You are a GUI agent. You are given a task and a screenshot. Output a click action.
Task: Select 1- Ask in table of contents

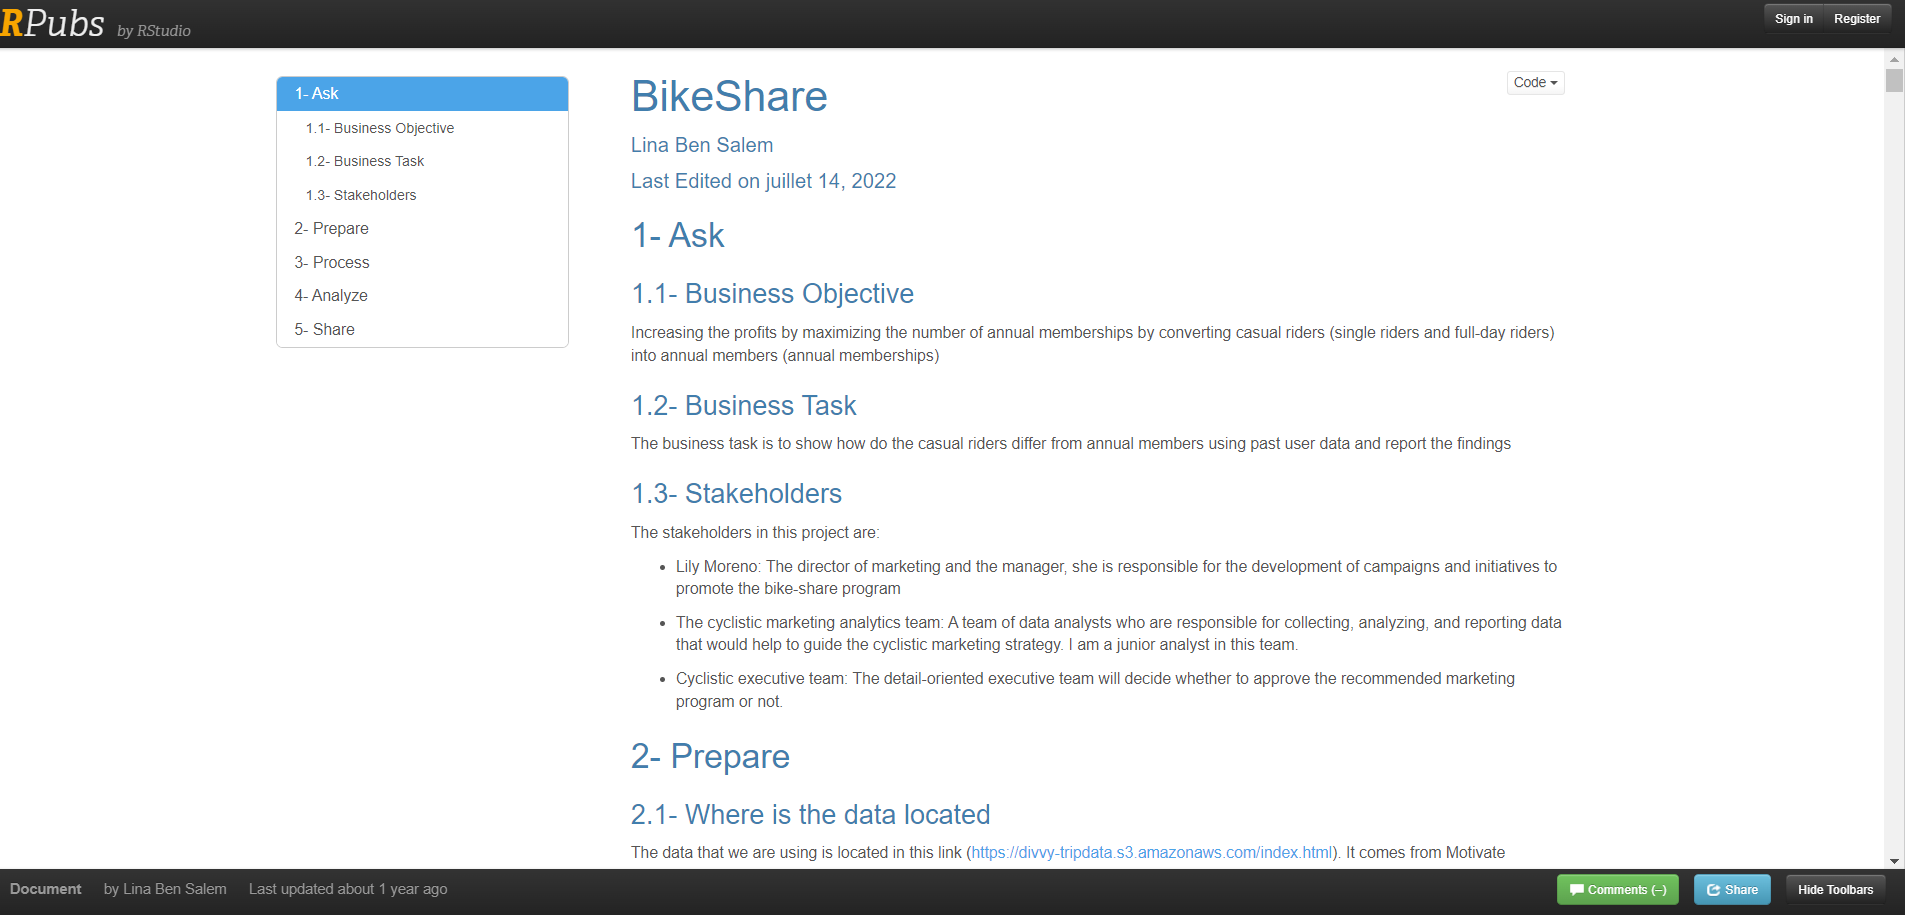coord(422,94)
